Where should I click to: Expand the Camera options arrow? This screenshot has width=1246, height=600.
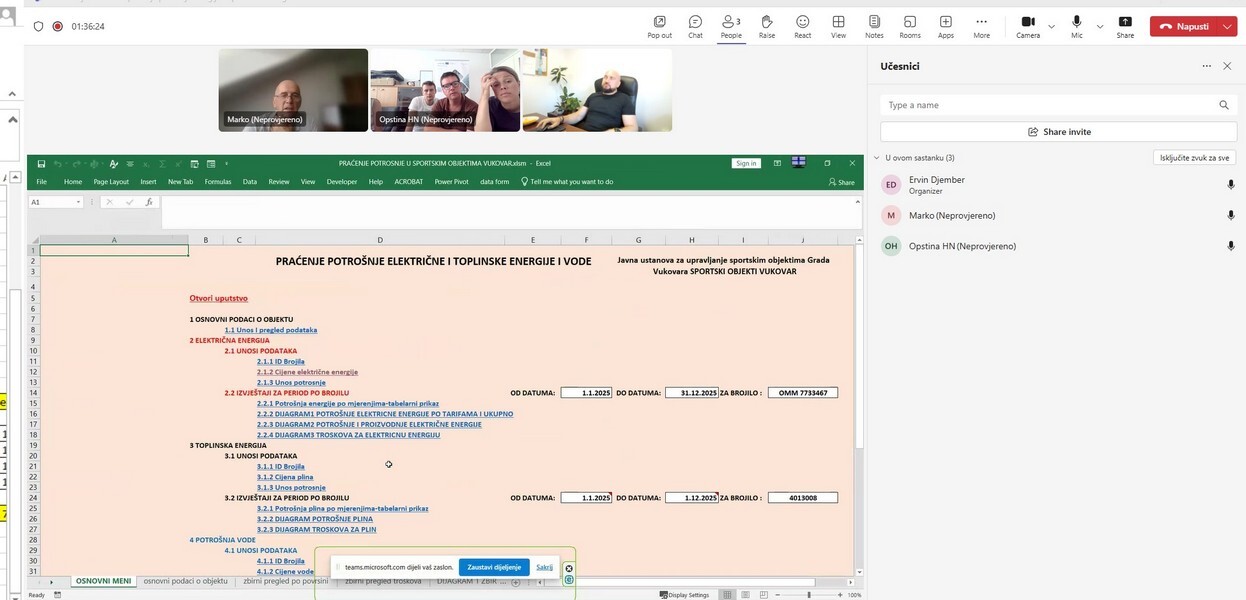click(x=1051, y=27)
